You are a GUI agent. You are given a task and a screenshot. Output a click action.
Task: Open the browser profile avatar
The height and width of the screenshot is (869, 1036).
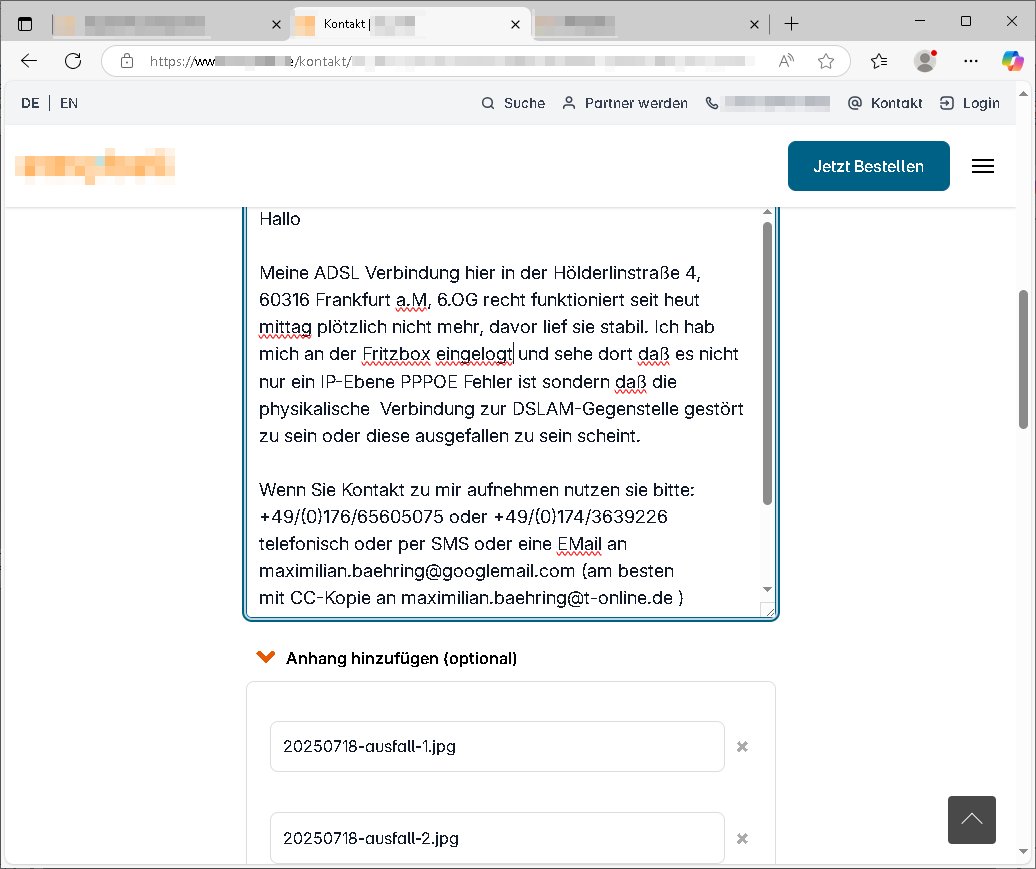(925, 61)
